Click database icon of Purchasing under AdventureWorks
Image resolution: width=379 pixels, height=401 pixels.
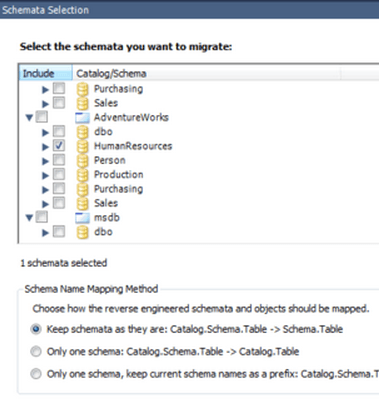(x=82, y=189)
